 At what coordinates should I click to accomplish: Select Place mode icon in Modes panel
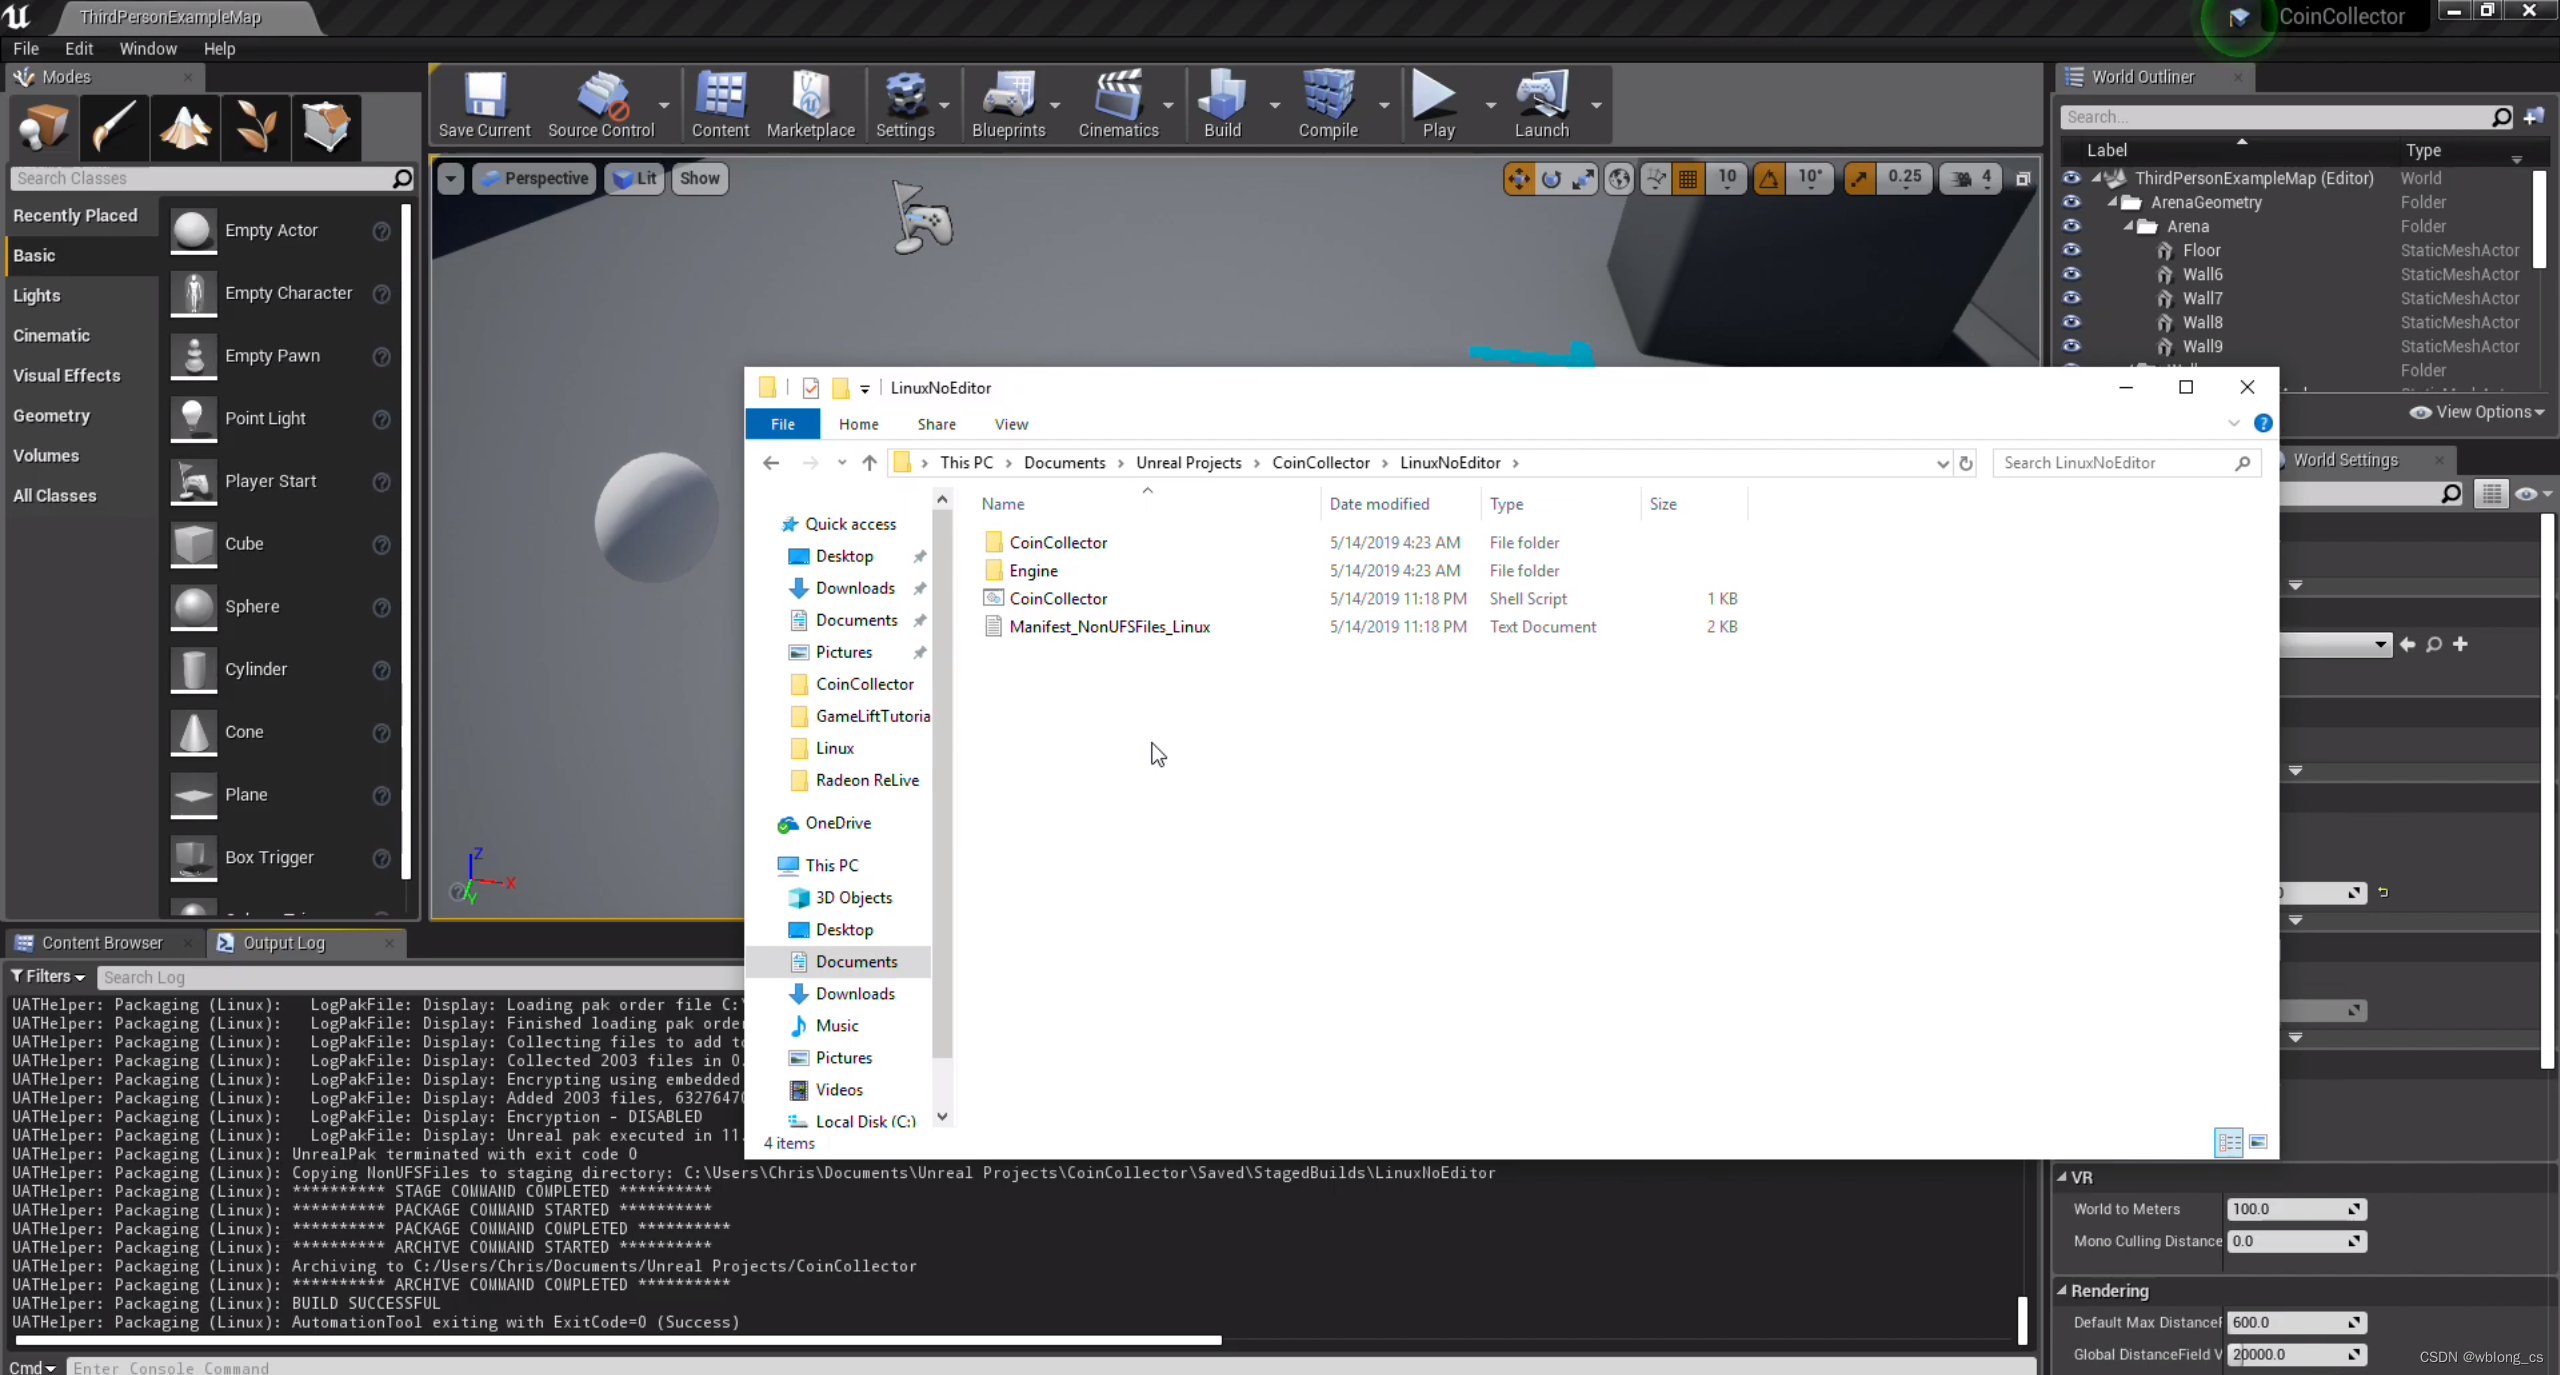pos(44,128)
